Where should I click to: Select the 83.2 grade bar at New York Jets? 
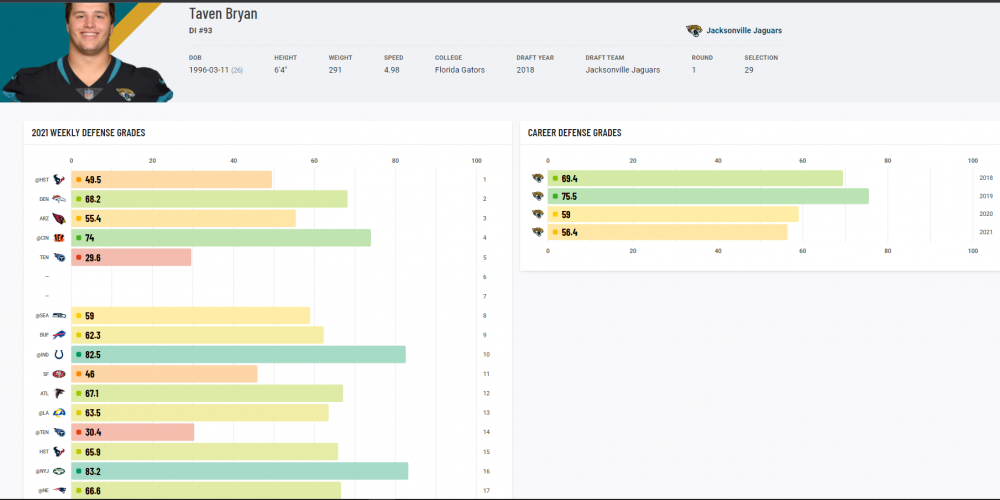point(240,471)
